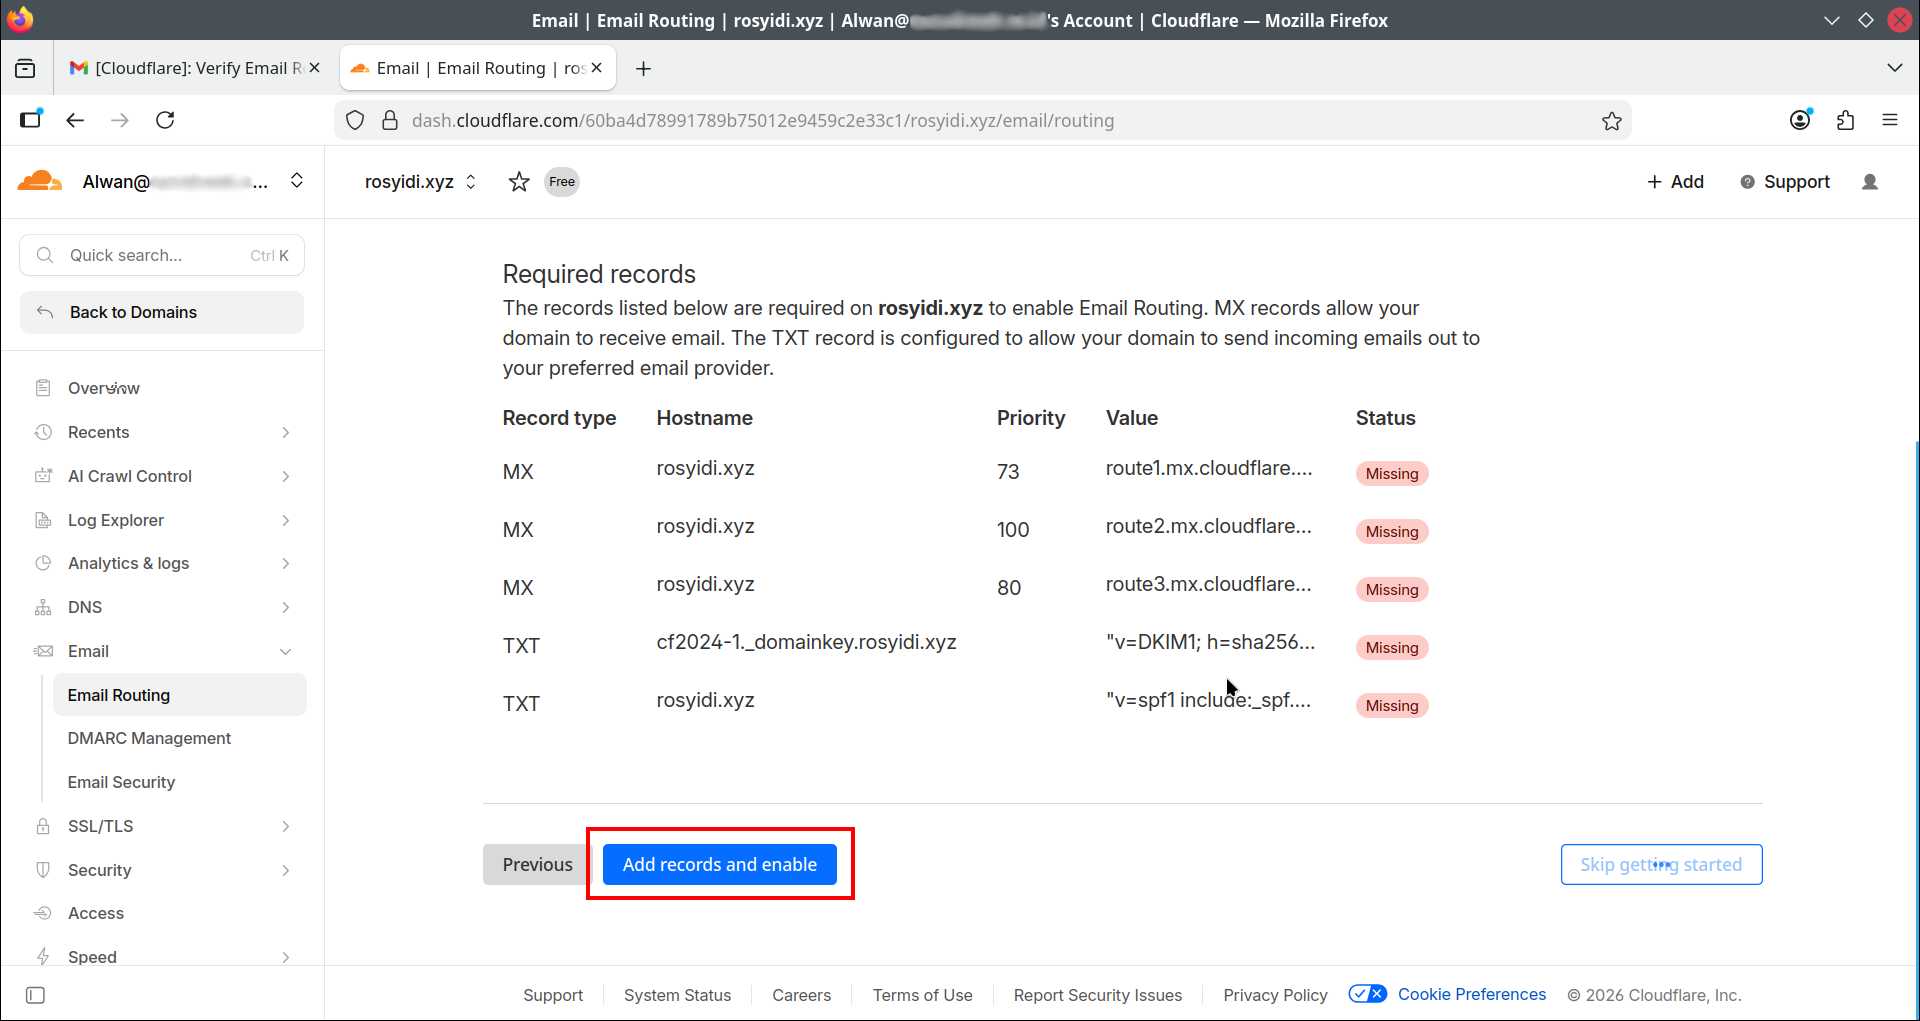The height and width of the screenshot is (1021, 1920).
Task: Reload the current page
Action: 166,120
